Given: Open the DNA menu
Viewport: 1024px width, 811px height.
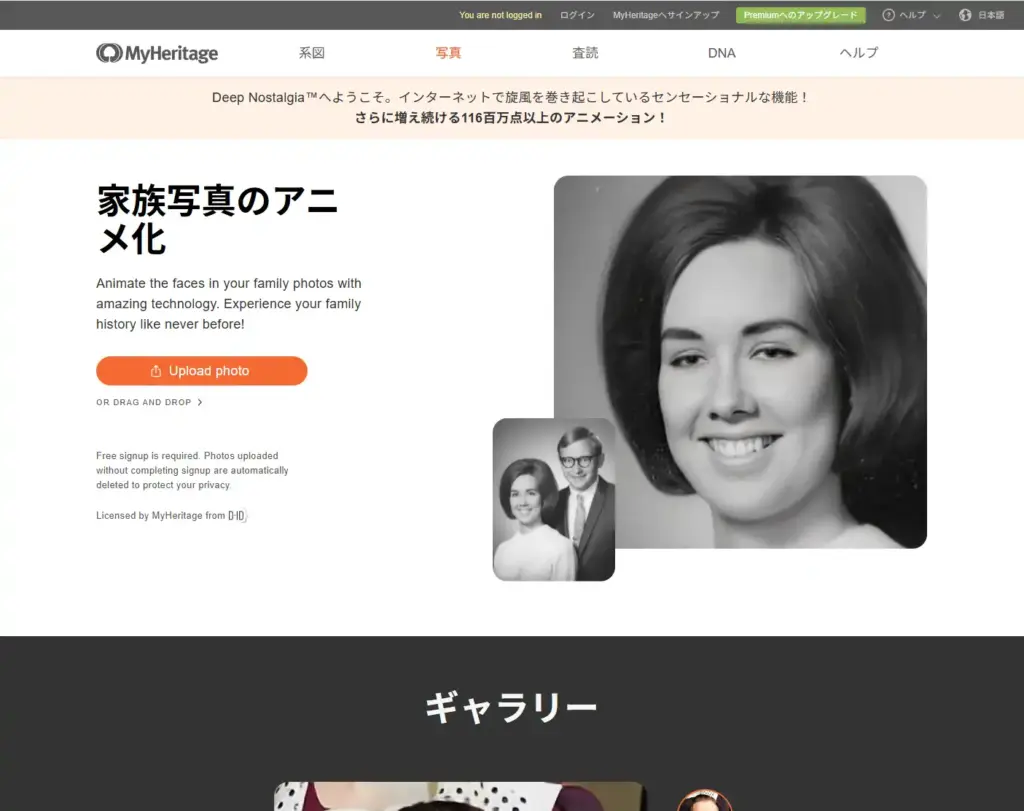Looking at the screenshot, I should (722, 53).
